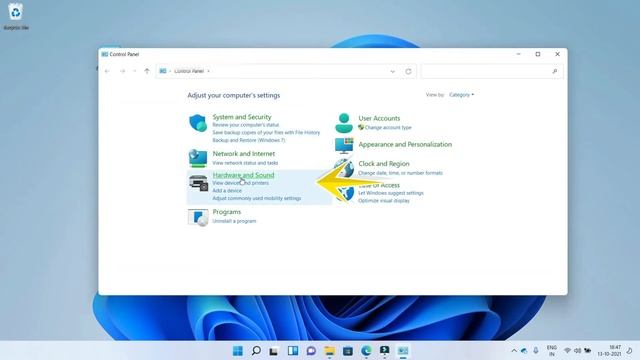Go forward with the forward arrow
Image resolution: width=640 pixels, height=360 pixels.
[122, 71]
